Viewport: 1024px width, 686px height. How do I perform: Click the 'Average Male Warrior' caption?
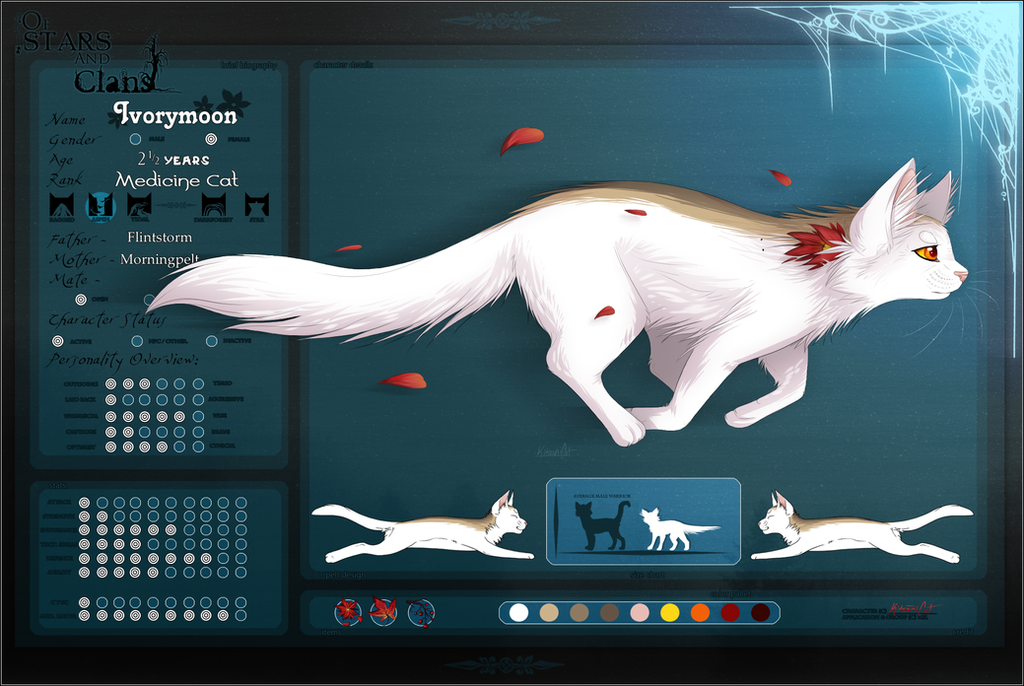coord(602,497)
